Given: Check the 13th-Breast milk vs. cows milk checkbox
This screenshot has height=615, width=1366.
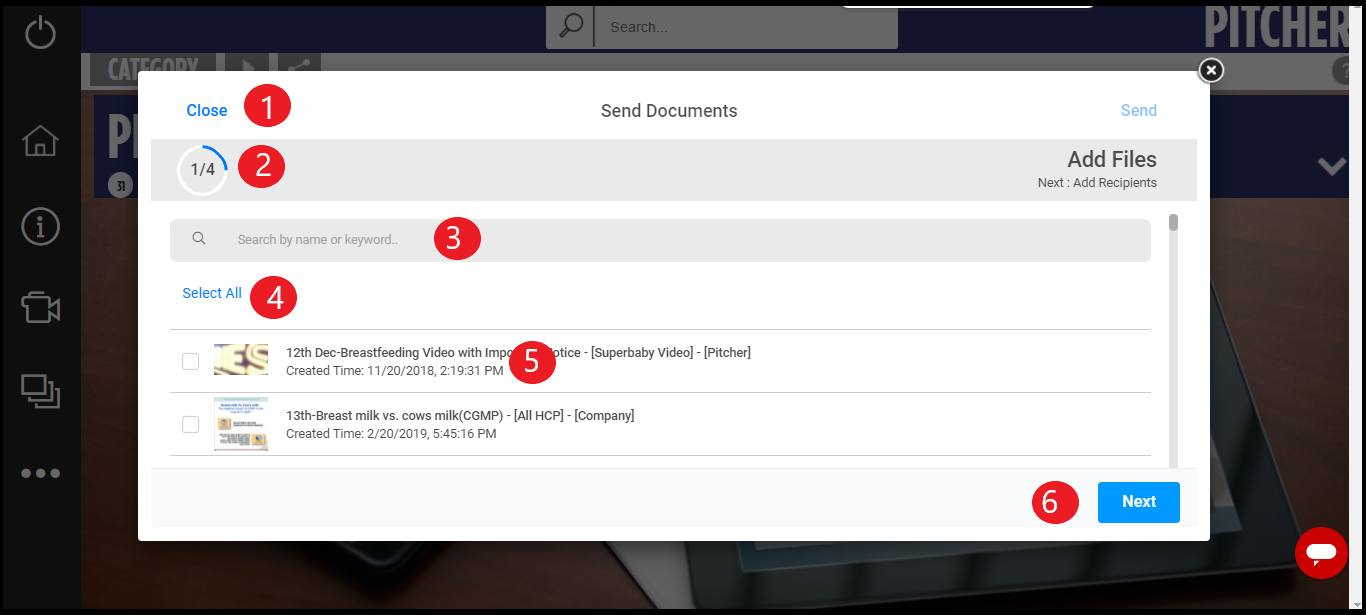Looking at the screenshot, I should click(x=191, y=424).
